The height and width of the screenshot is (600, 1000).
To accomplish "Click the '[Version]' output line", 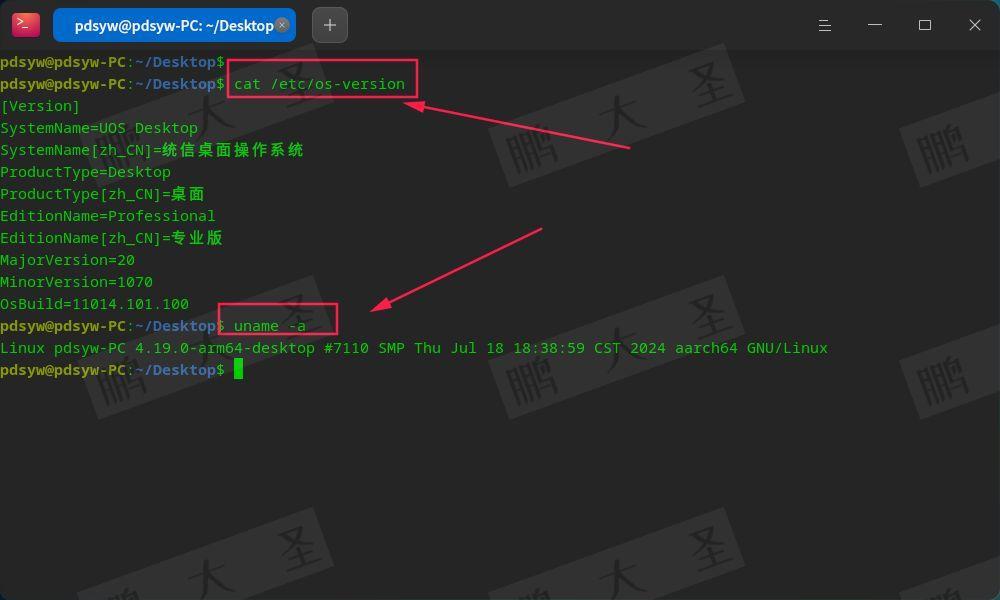I will (x=40, y=106).
